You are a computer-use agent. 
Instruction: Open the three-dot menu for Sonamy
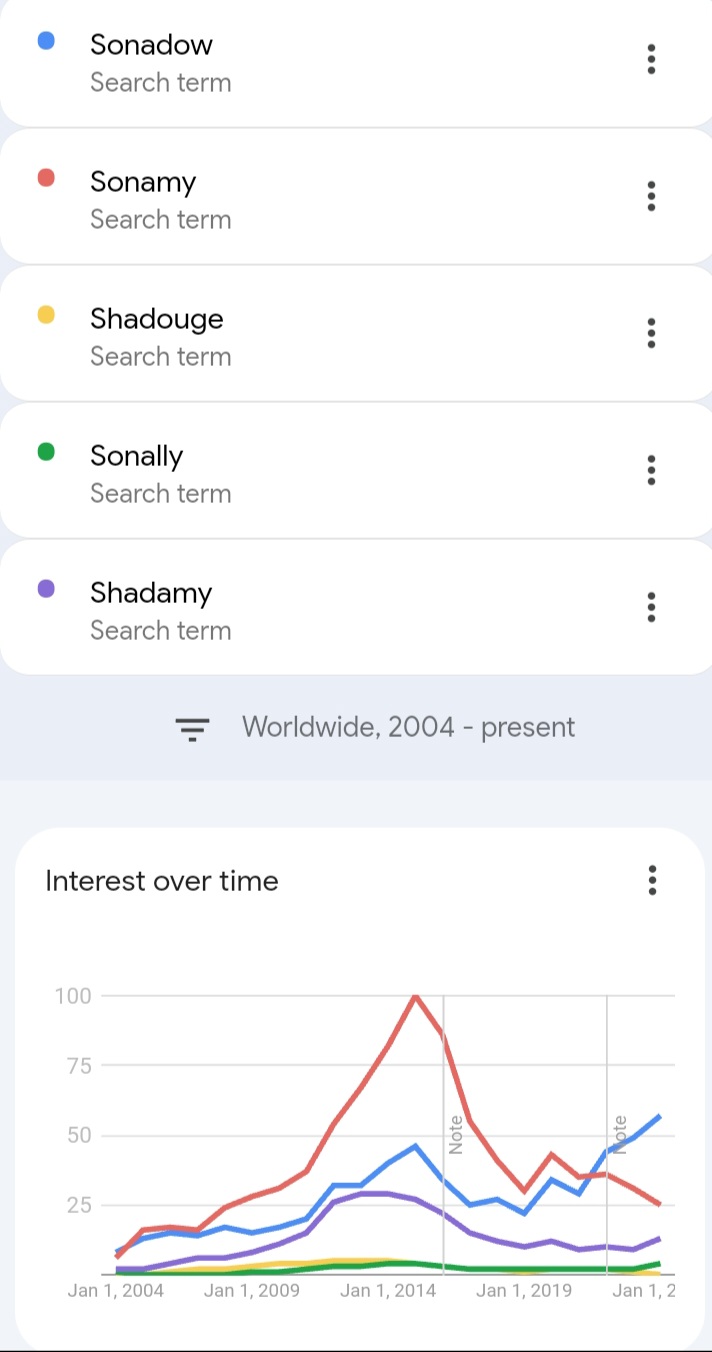[651, 196]
